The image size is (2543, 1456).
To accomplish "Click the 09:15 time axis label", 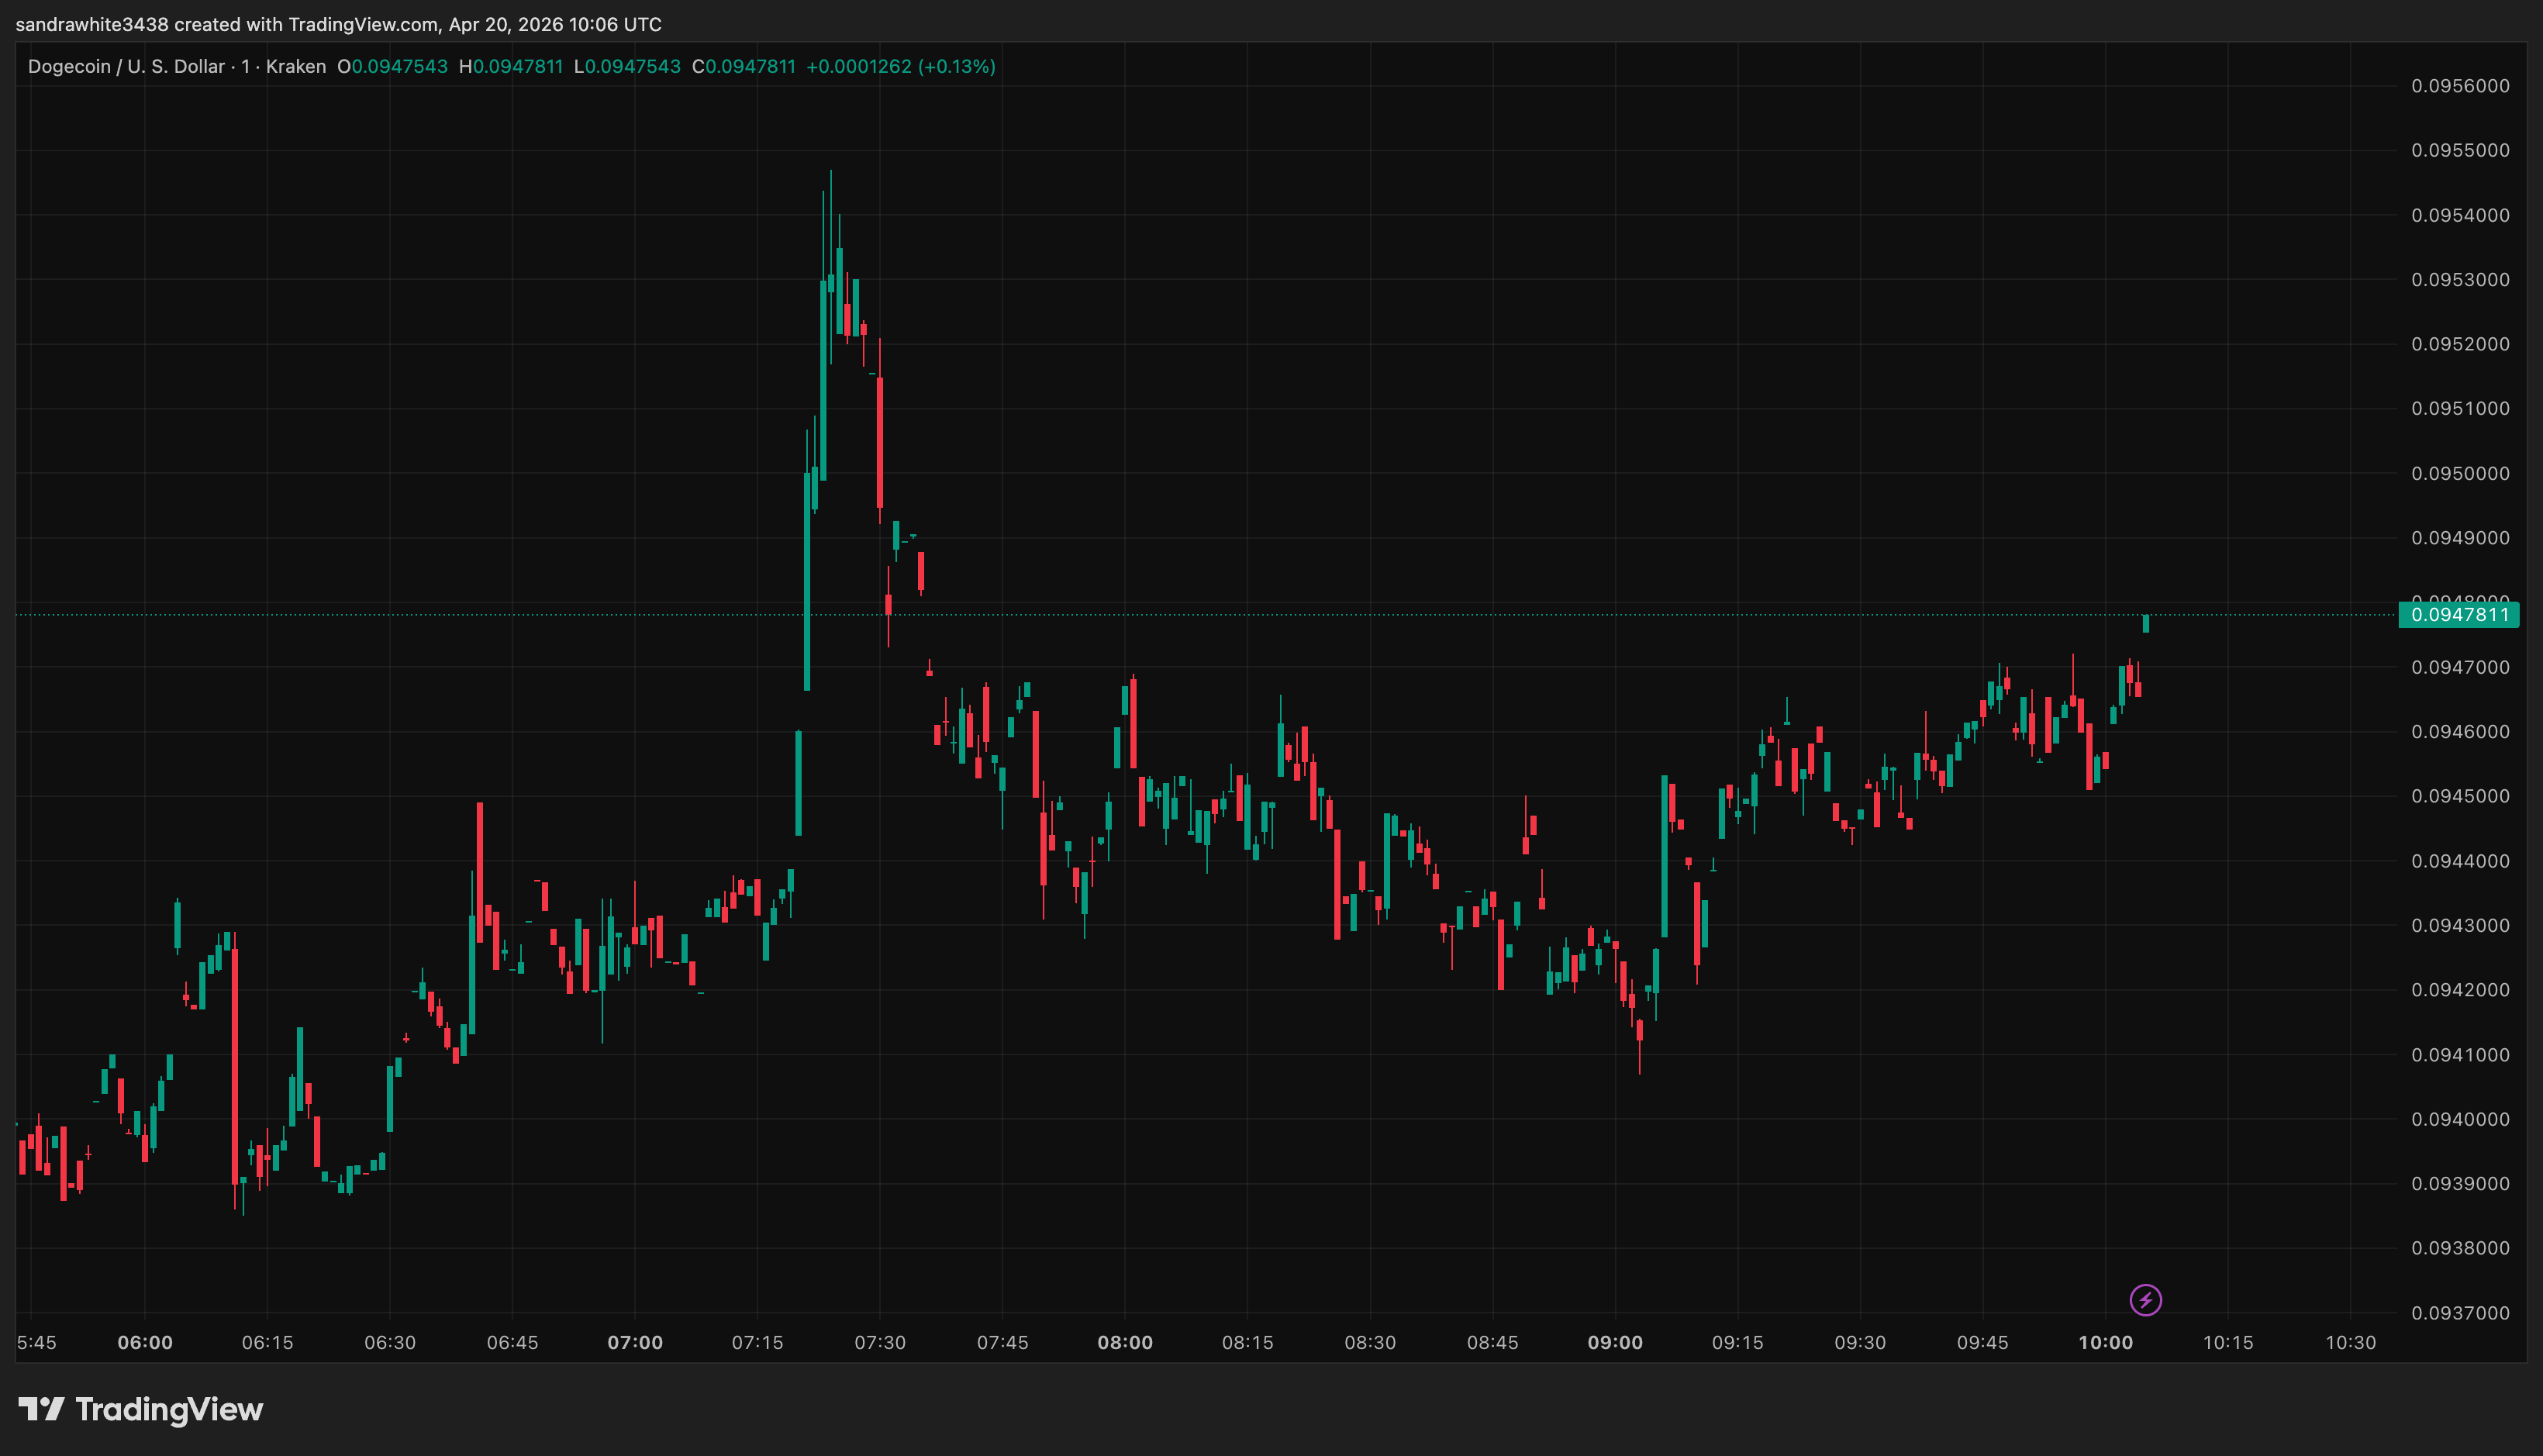I will point(1738,1343).
